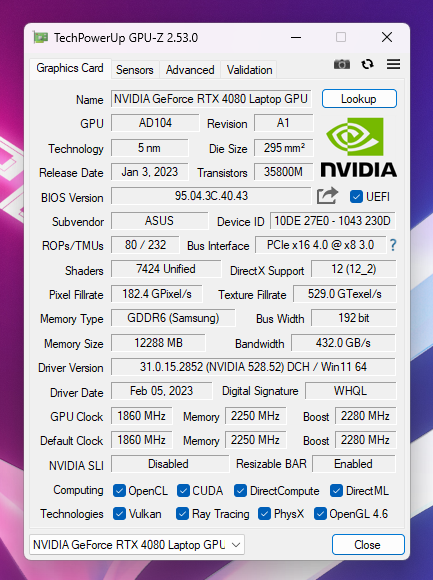Image resolution: width=433 pixels, height=580 pixels.
Task: Click the Bus Interface question mark
Action: (x=393, y=245)
